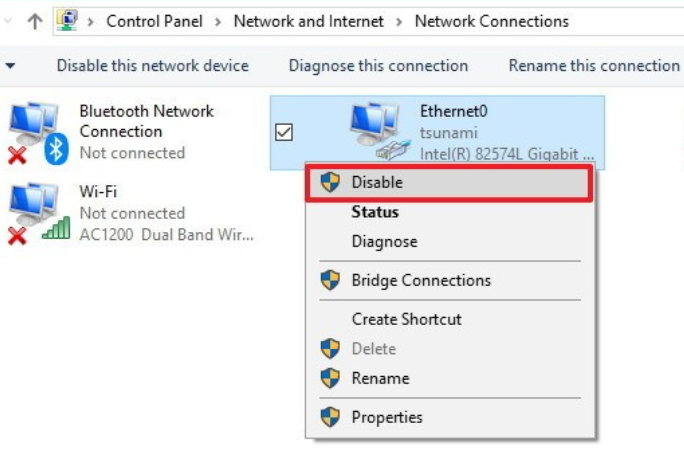Select Diagnose in the context menu
The width and height of the screenshot is (684, 465).
click(384, 241)
